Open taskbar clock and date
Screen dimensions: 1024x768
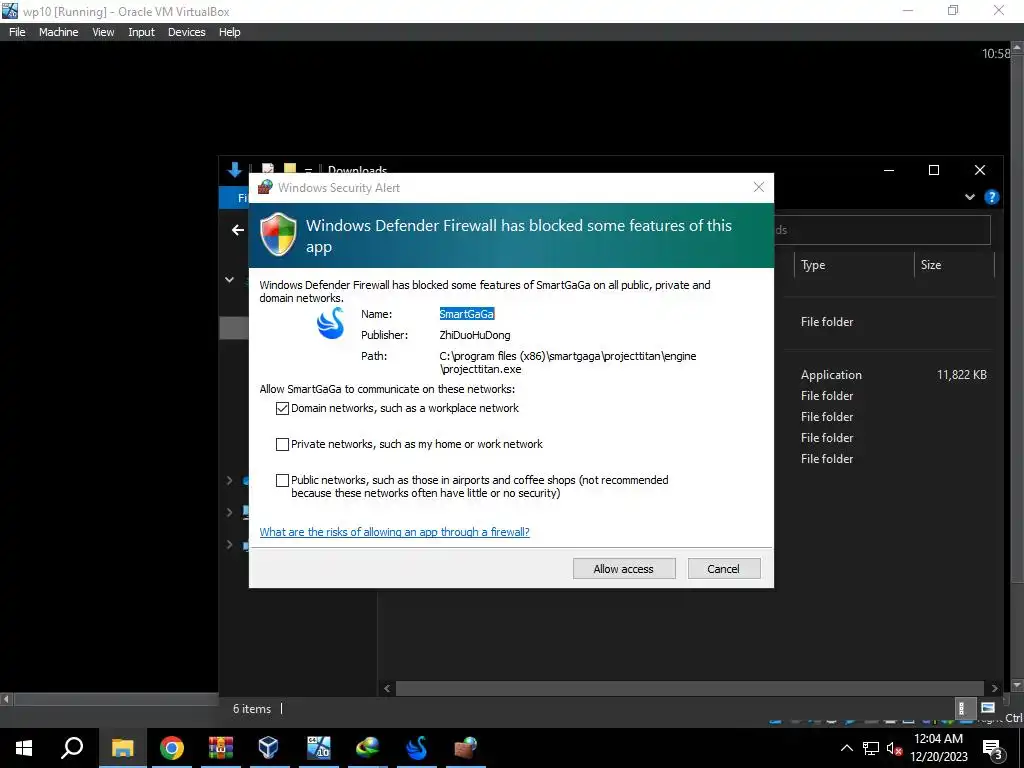point(939,748)
